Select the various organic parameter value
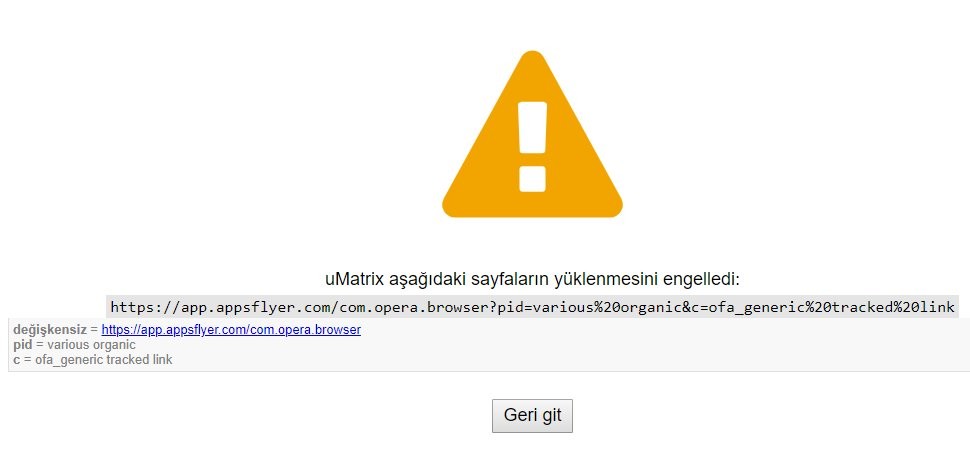970x468 pixels. tap(92, 345)
